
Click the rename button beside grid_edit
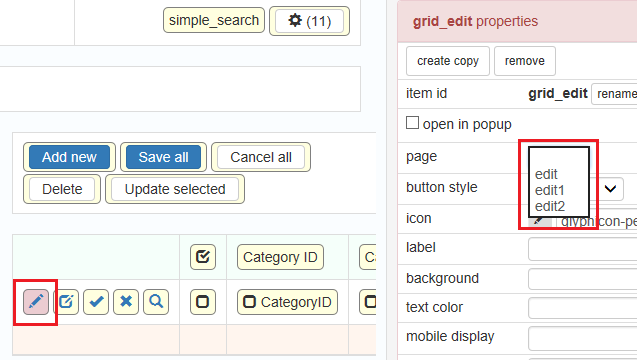click(x=614, y=94)
